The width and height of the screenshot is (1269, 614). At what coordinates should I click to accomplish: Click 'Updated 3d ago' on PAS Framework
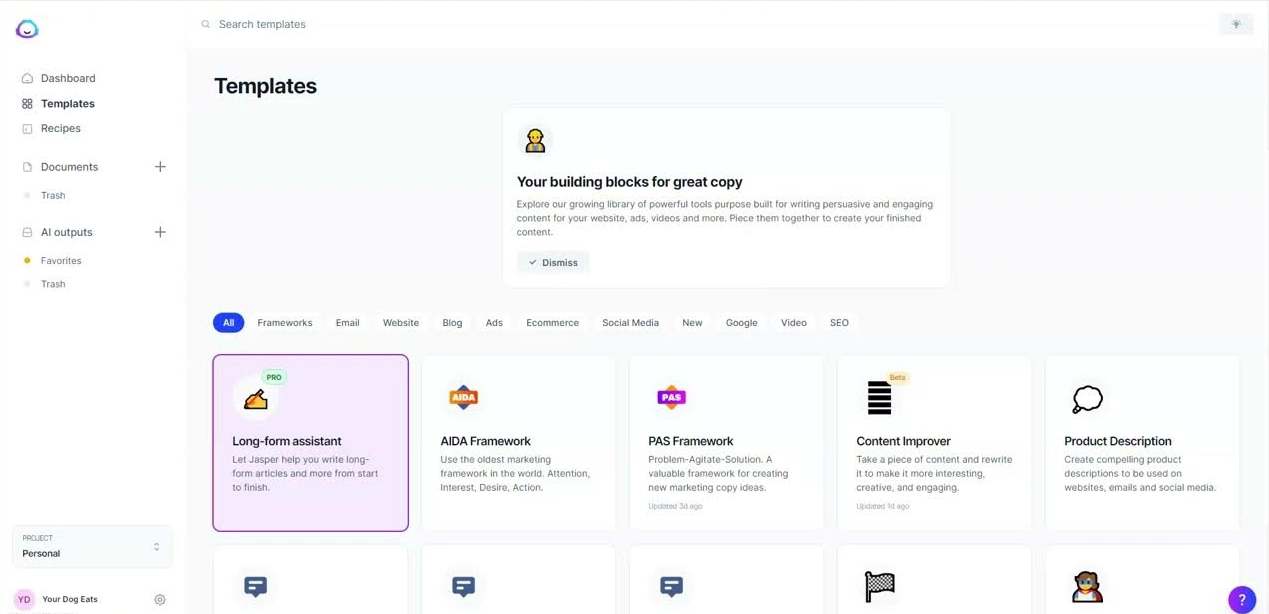tap(675, 507)
